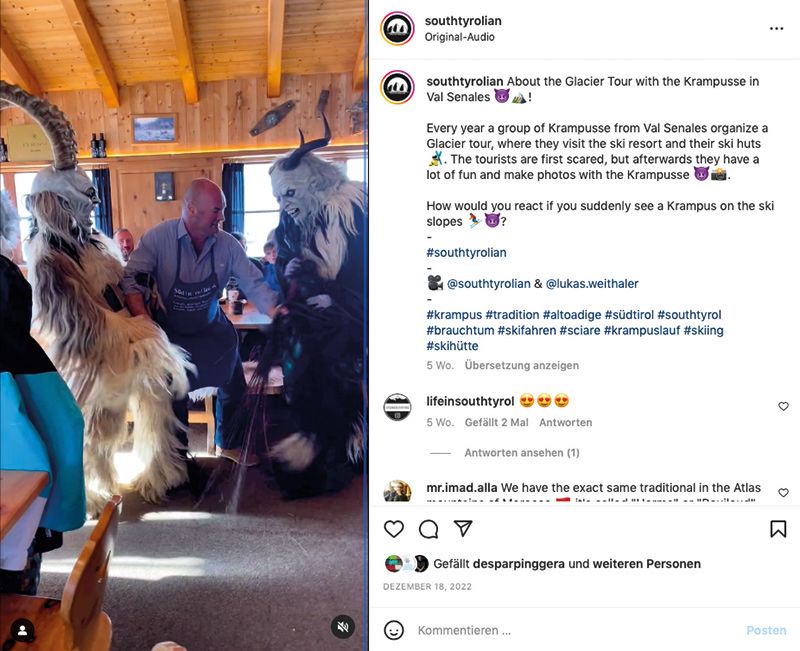Open southtyrolian profile picture in header
The image size is (800, 651).
(x=397, y=29)
